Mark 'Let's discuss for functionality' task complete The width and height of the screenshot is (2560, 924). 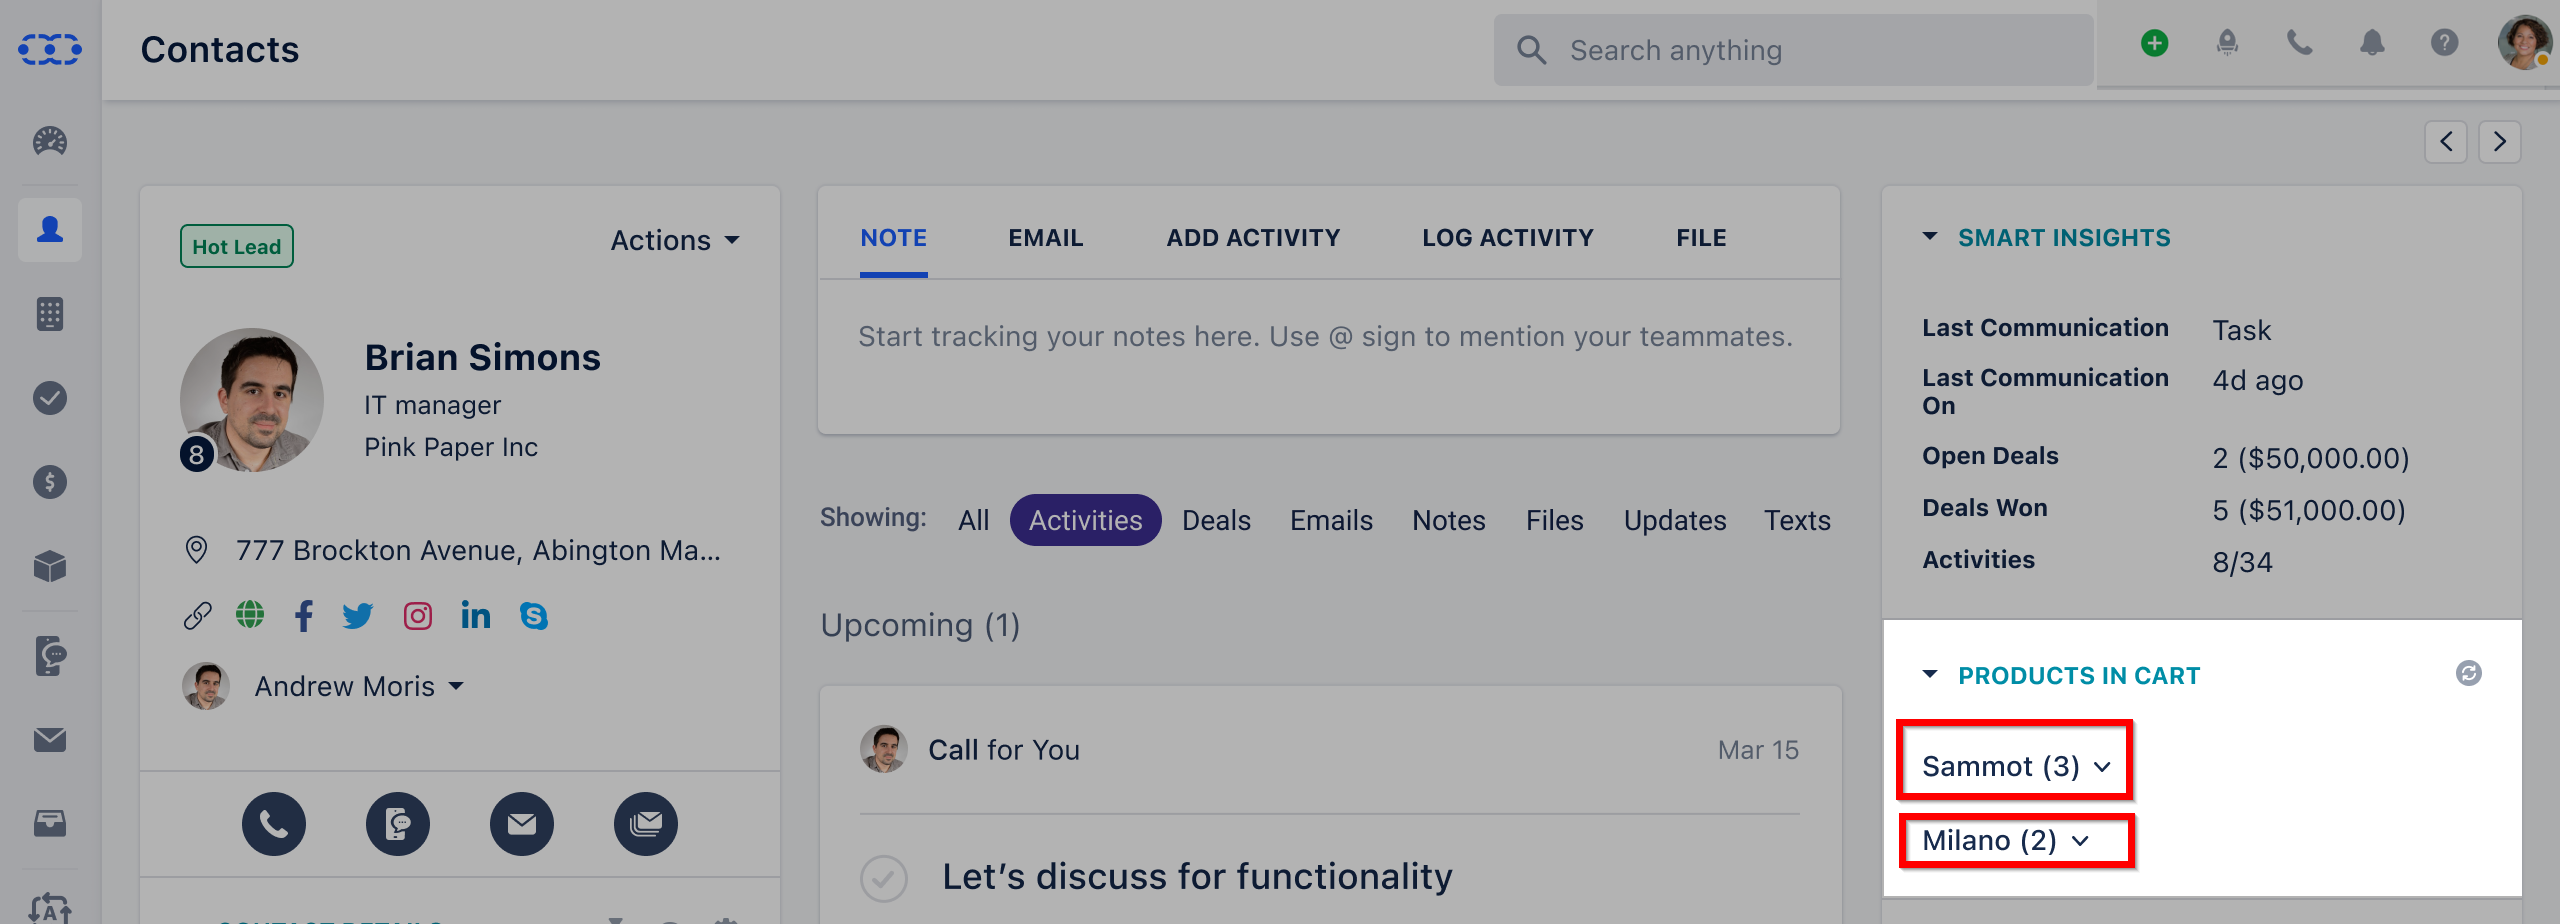click(884, 878)
